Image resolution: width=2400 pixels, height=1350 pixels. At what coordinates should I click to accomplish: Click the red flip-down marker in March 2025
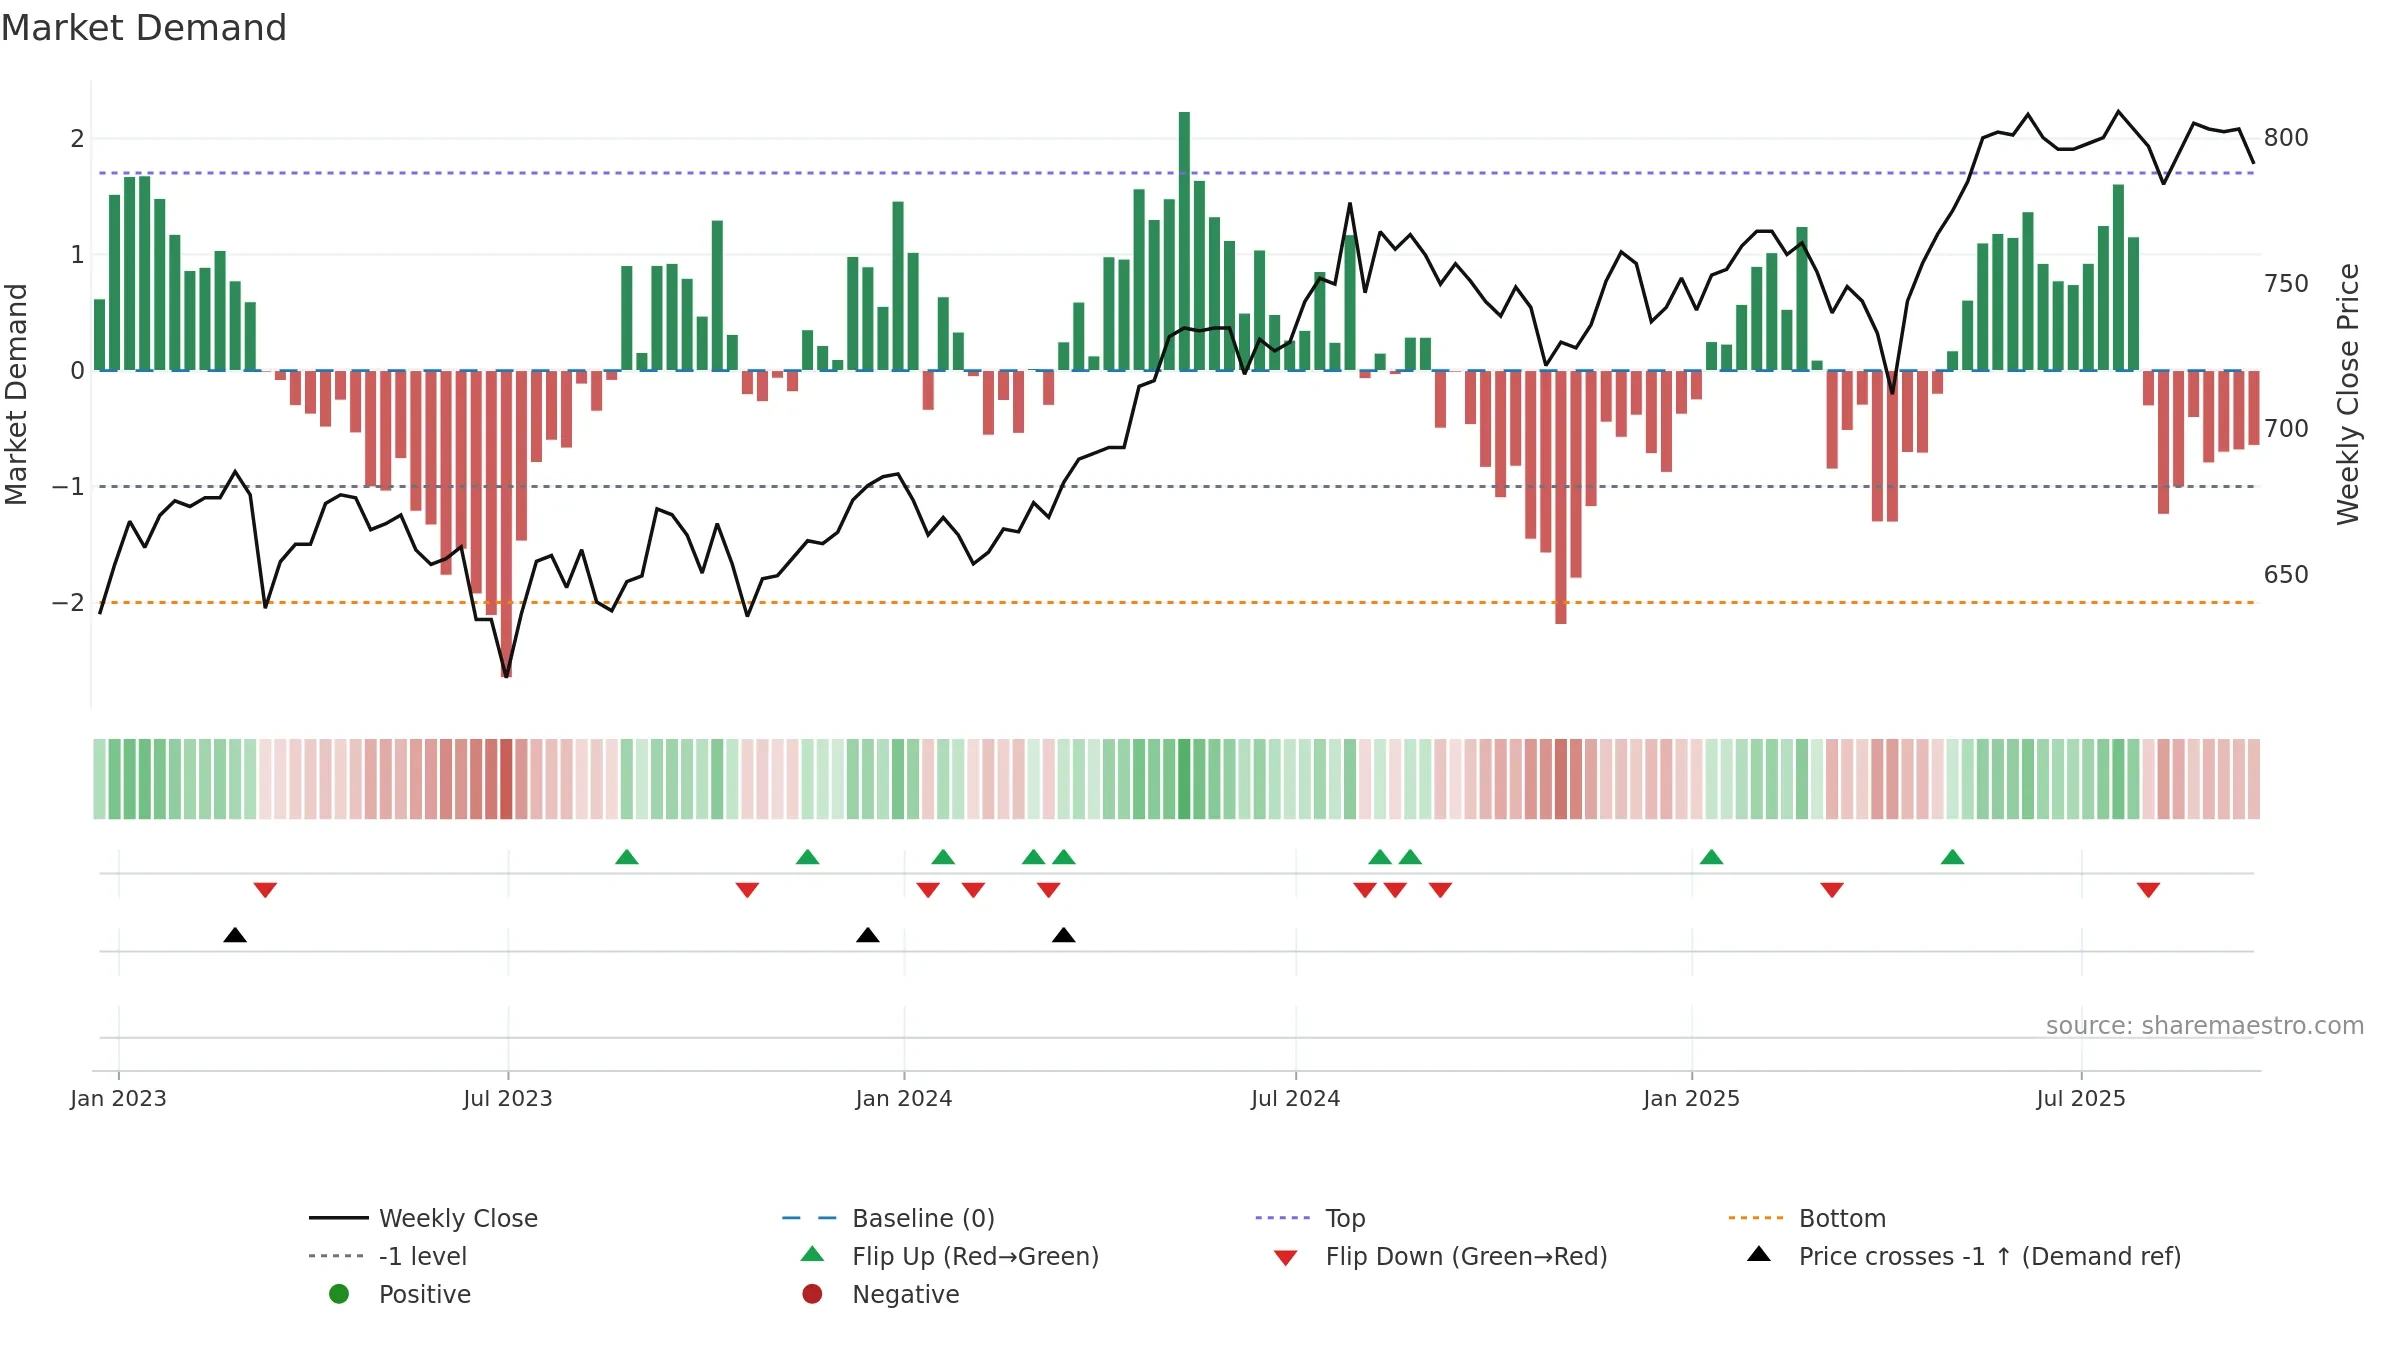click(1832, 890)
